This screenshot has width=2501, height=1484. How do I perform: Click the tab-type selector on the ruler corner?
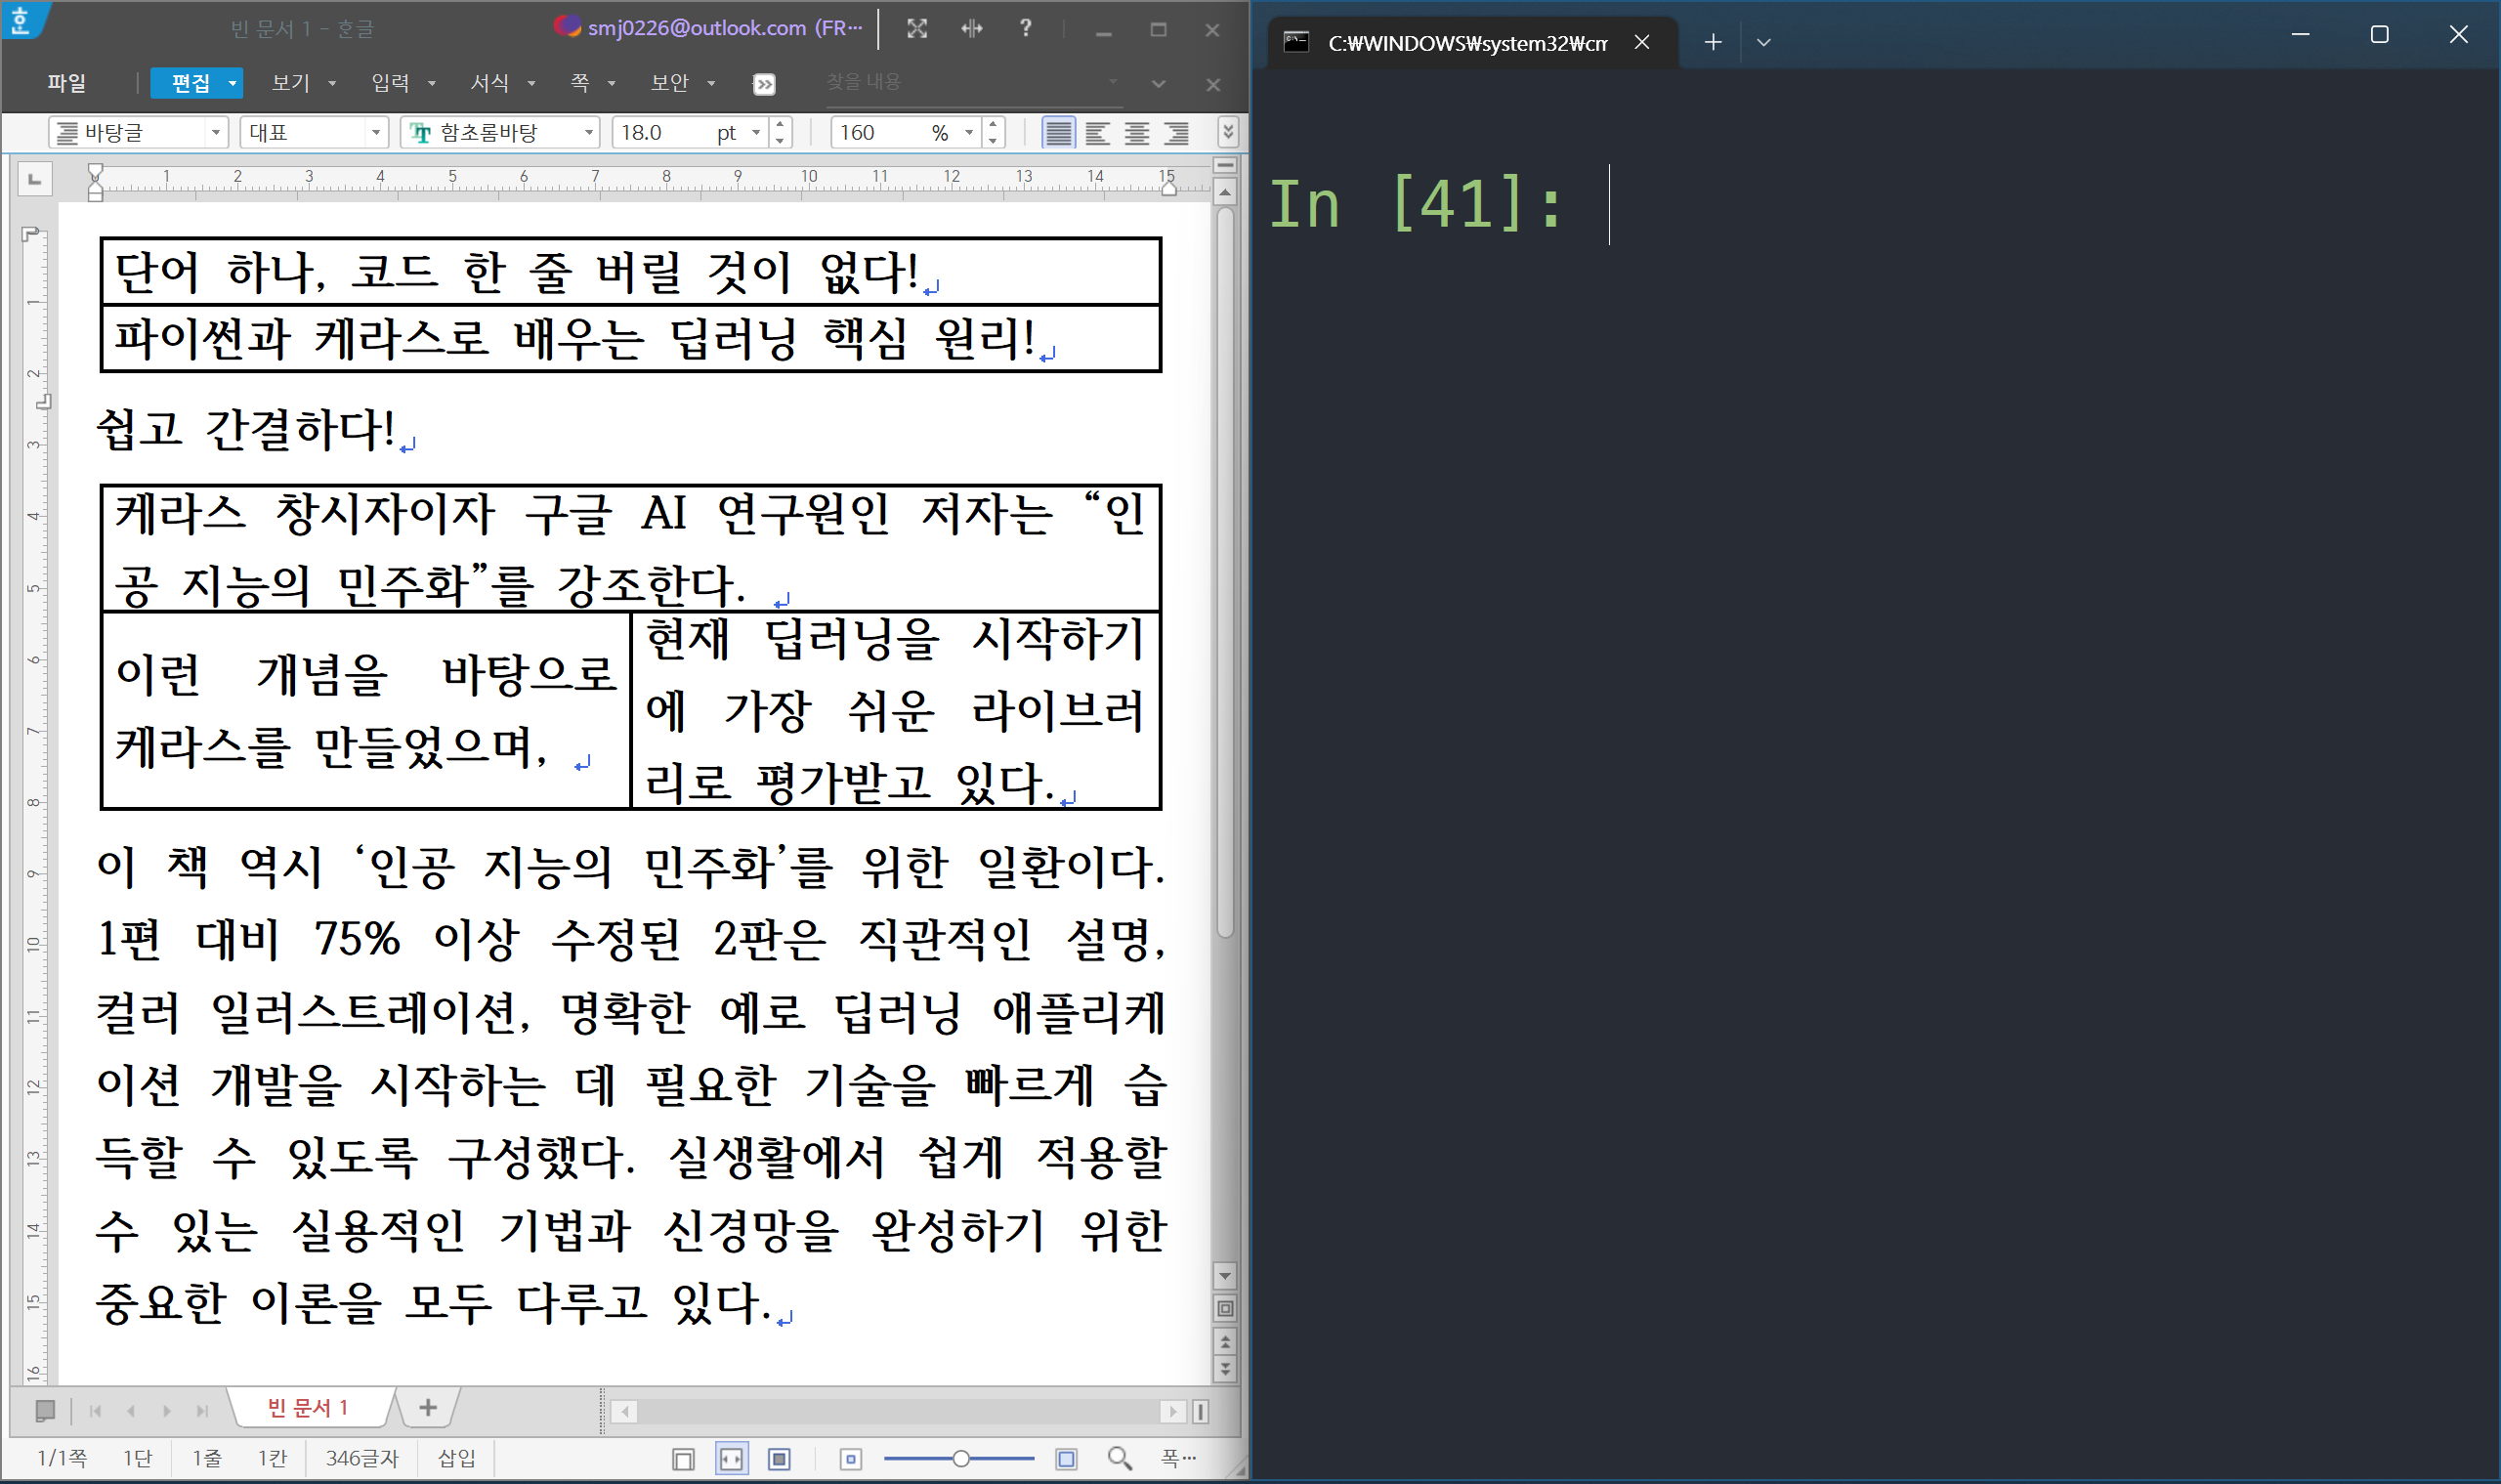(34, 179)
